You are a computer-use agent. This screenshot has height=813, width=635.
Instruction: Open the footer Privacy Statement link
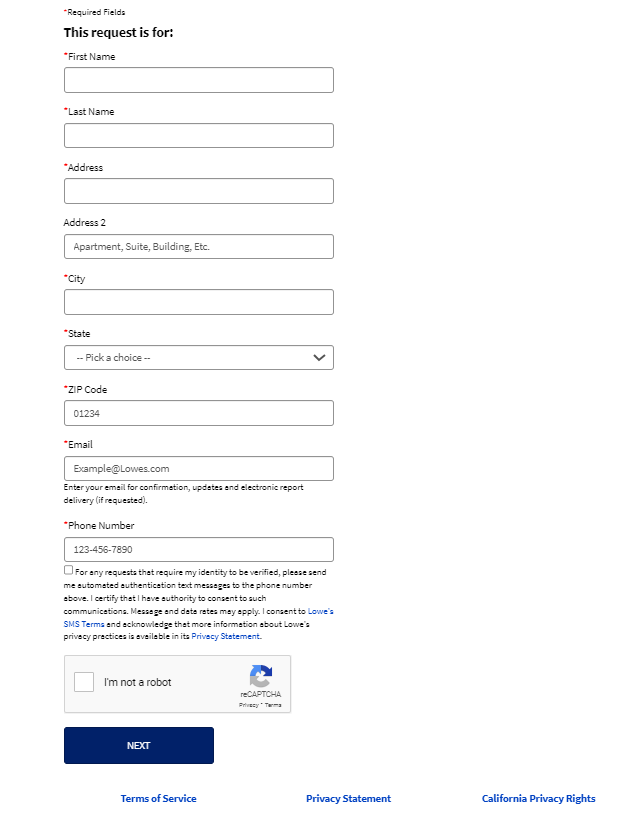[x=348, y=798]
